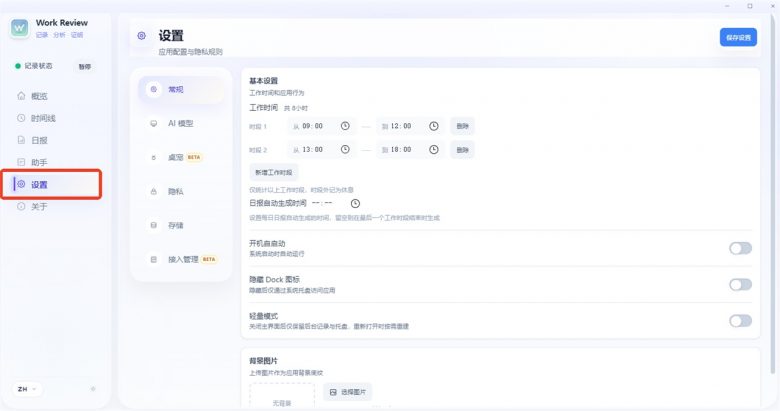Click the 背景图片 section heading
This screenshot has height=411, width=780.
click(264, 361)
